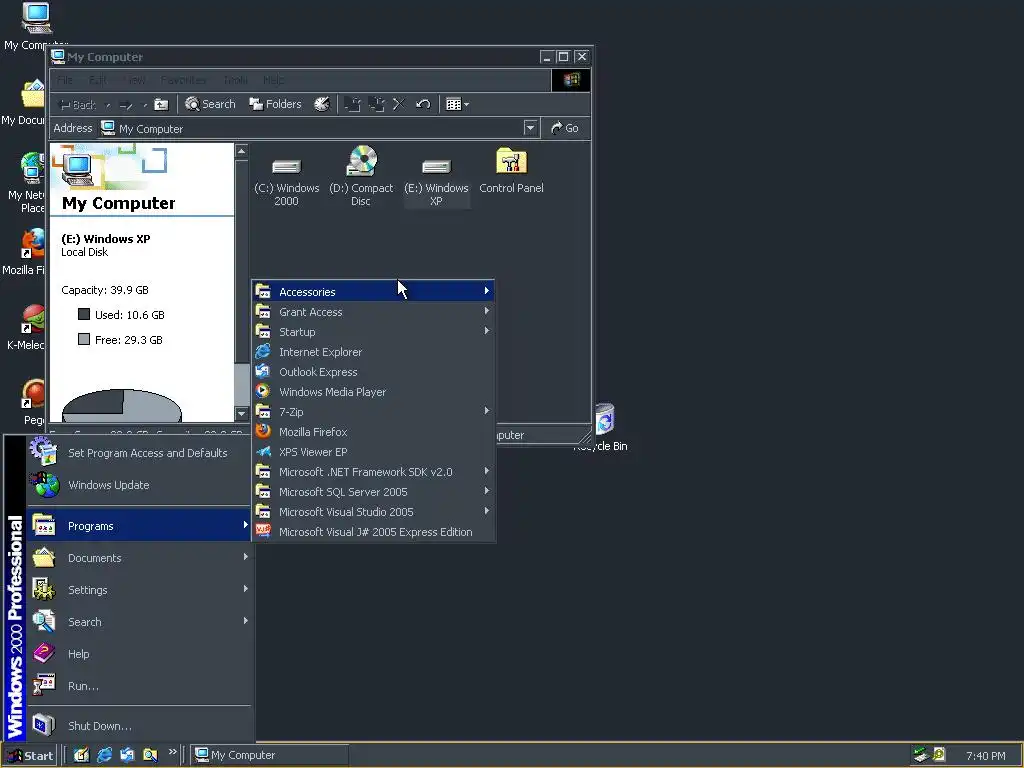Screen dimensions: 1024x768
Task: Click the system tray clock
Action: [985, 756]
